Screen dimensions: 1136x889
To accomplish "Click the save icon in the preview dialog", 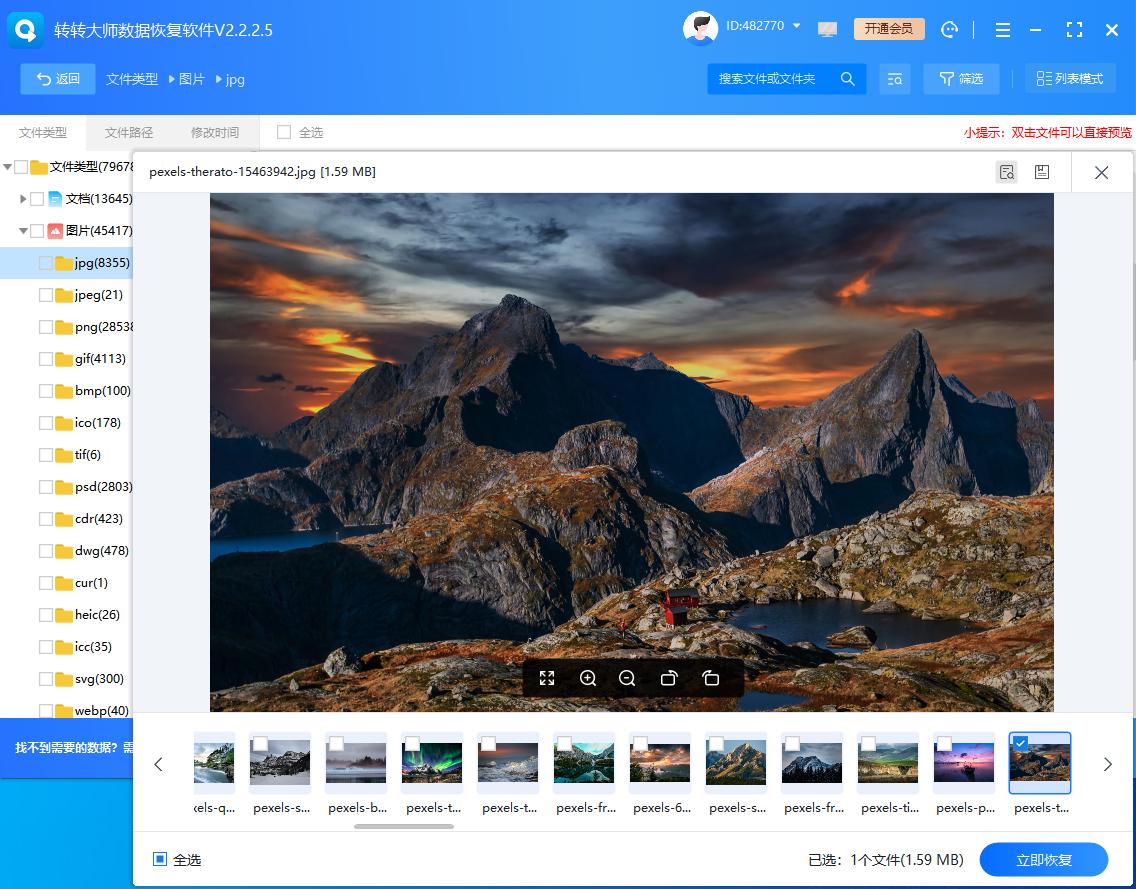I will pos(1041,172).
